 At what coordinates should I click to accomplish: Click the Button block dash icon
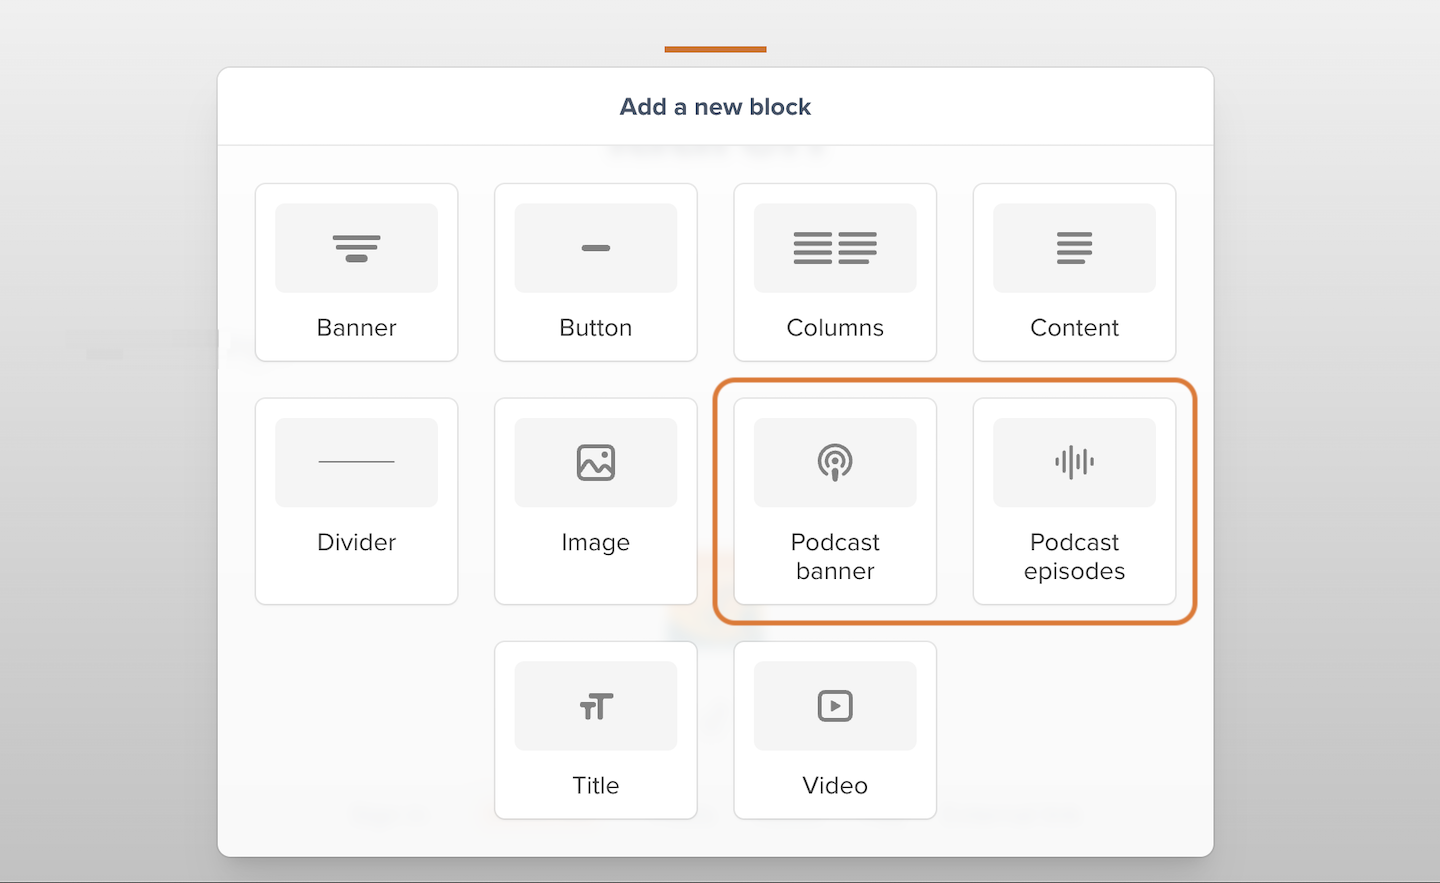[595, 247]
